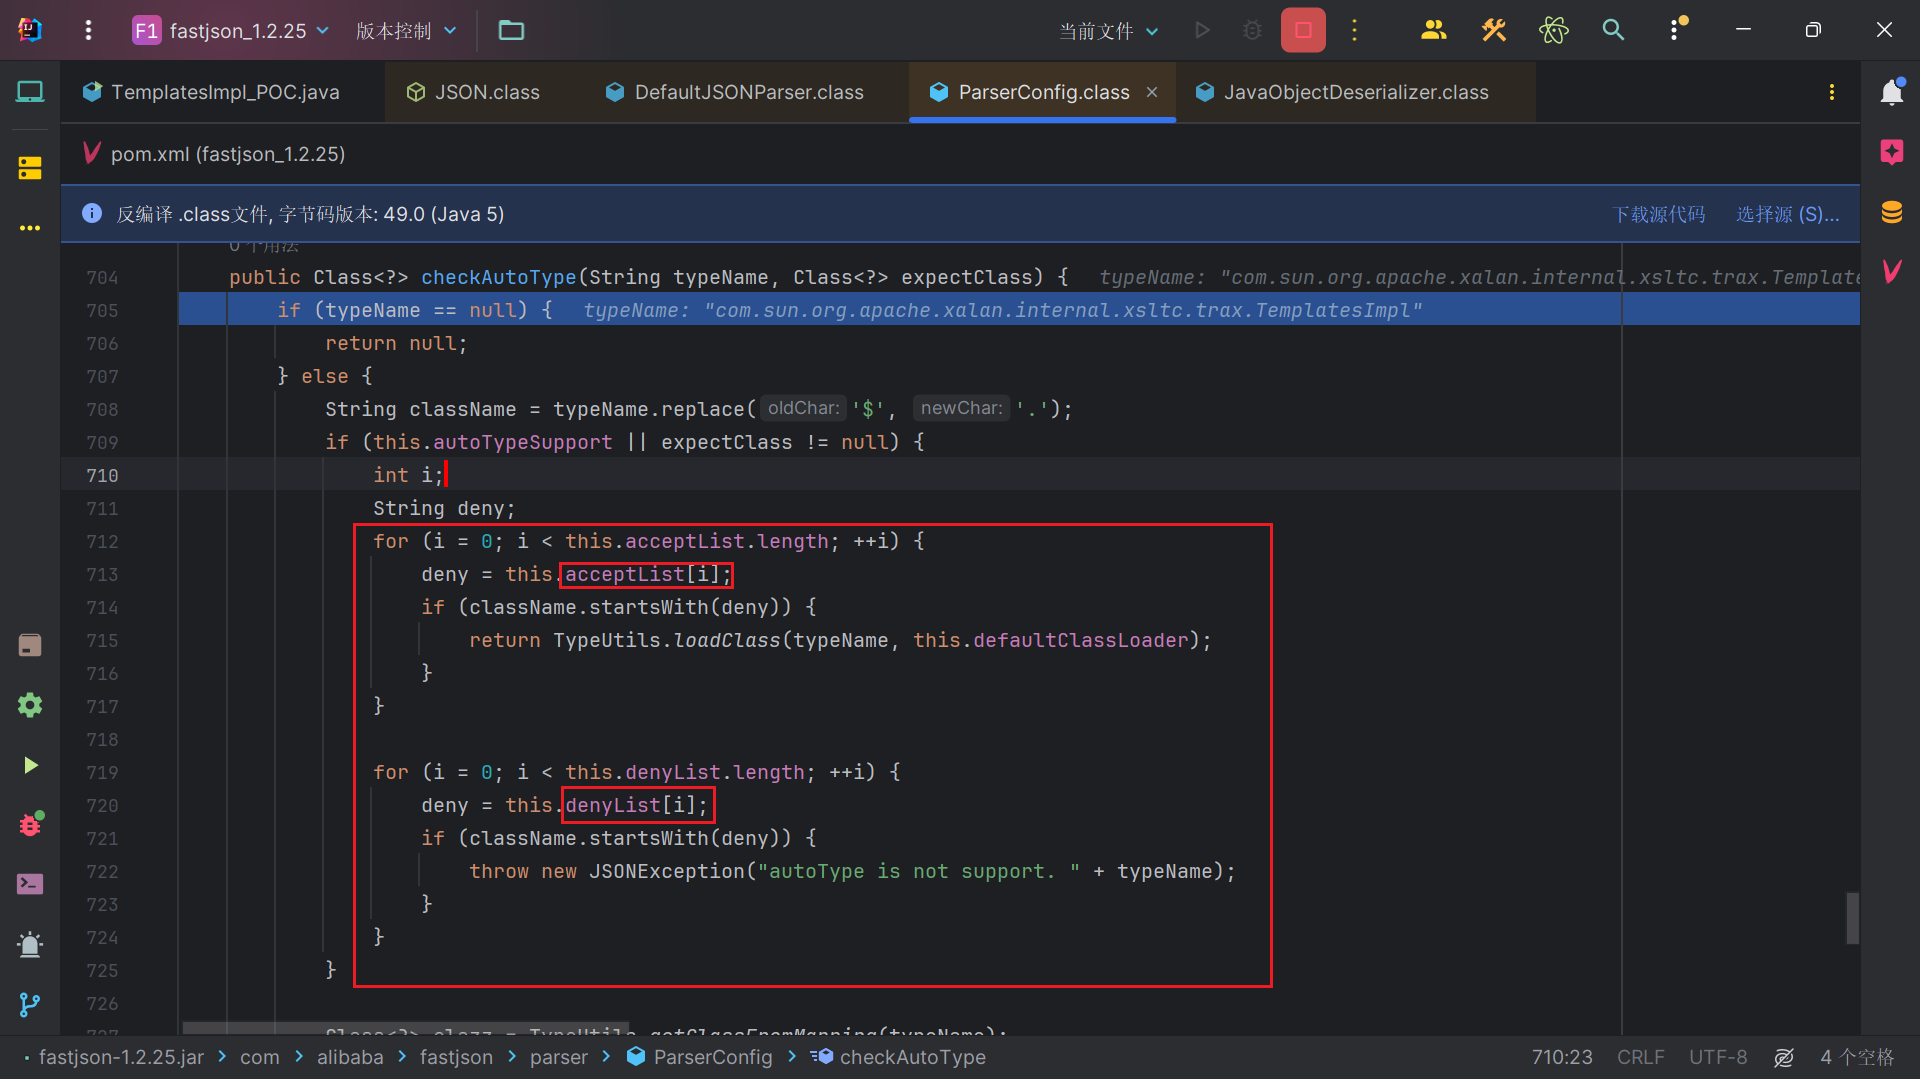This screenshot has width=1920, height=1079.
Task: Click the parser breadcrumb segment
Action: [559, 1057]
